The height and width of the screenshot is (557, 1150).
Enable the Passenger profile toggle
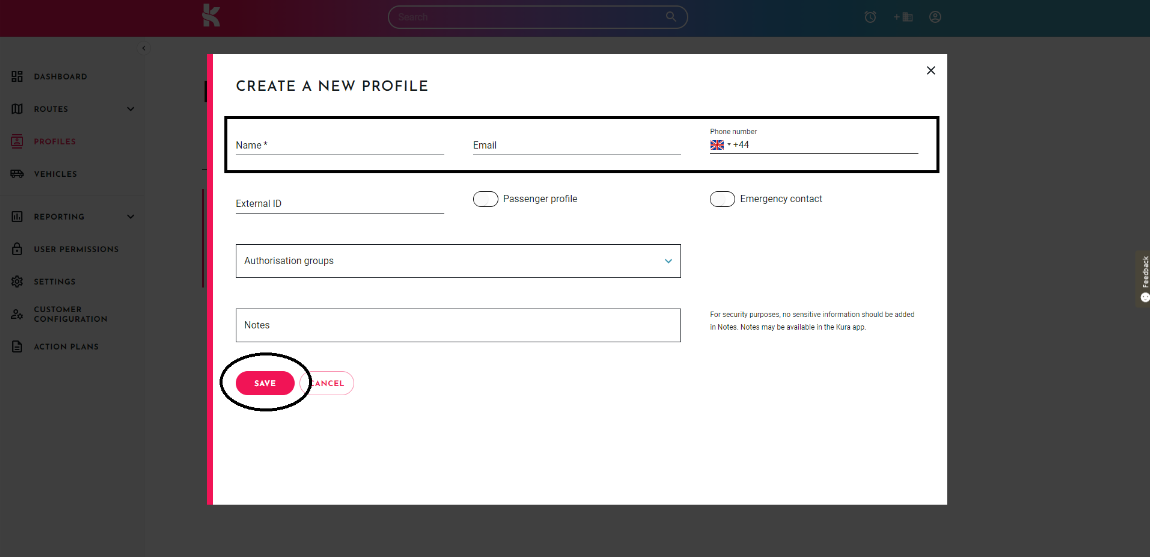tap(486, 199)
